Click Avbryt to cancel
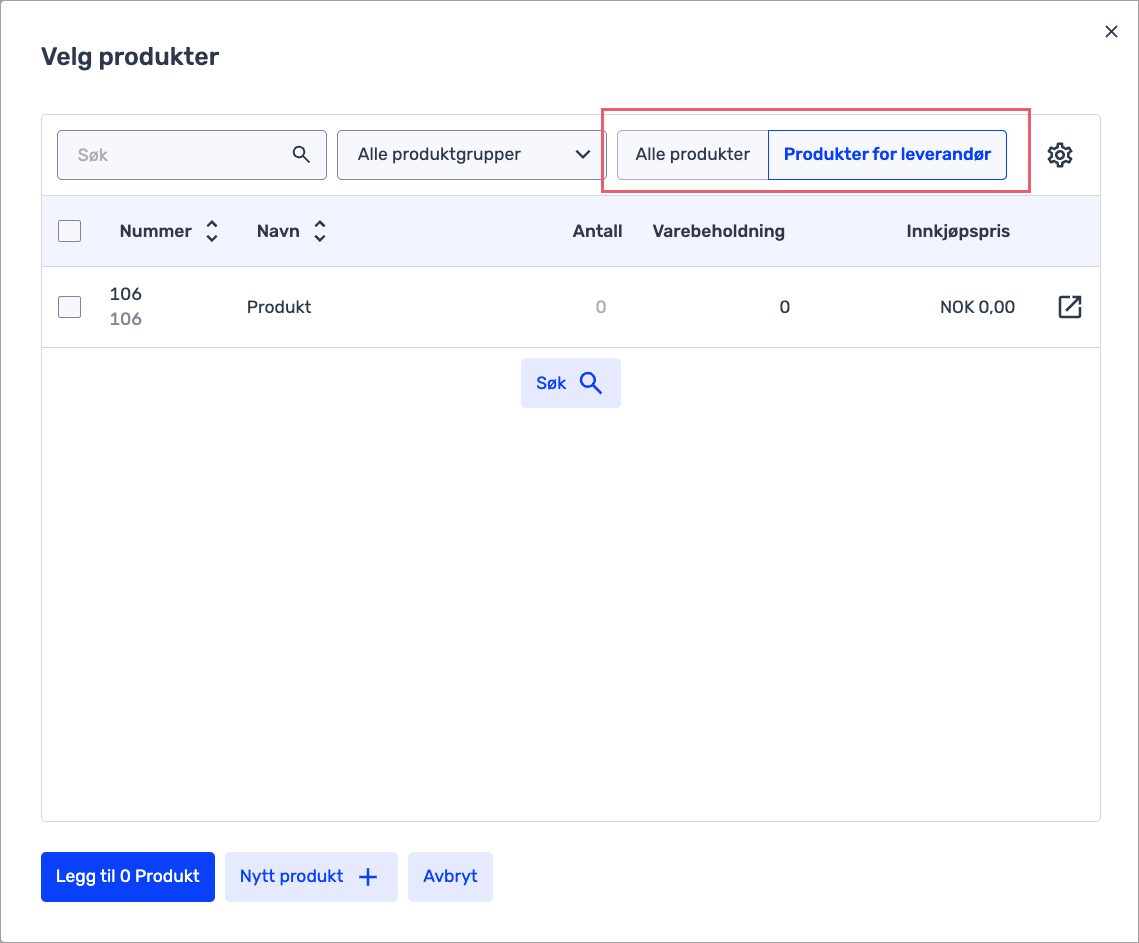1139x943 pixels. pyautogui.click(x=450, y=877)
